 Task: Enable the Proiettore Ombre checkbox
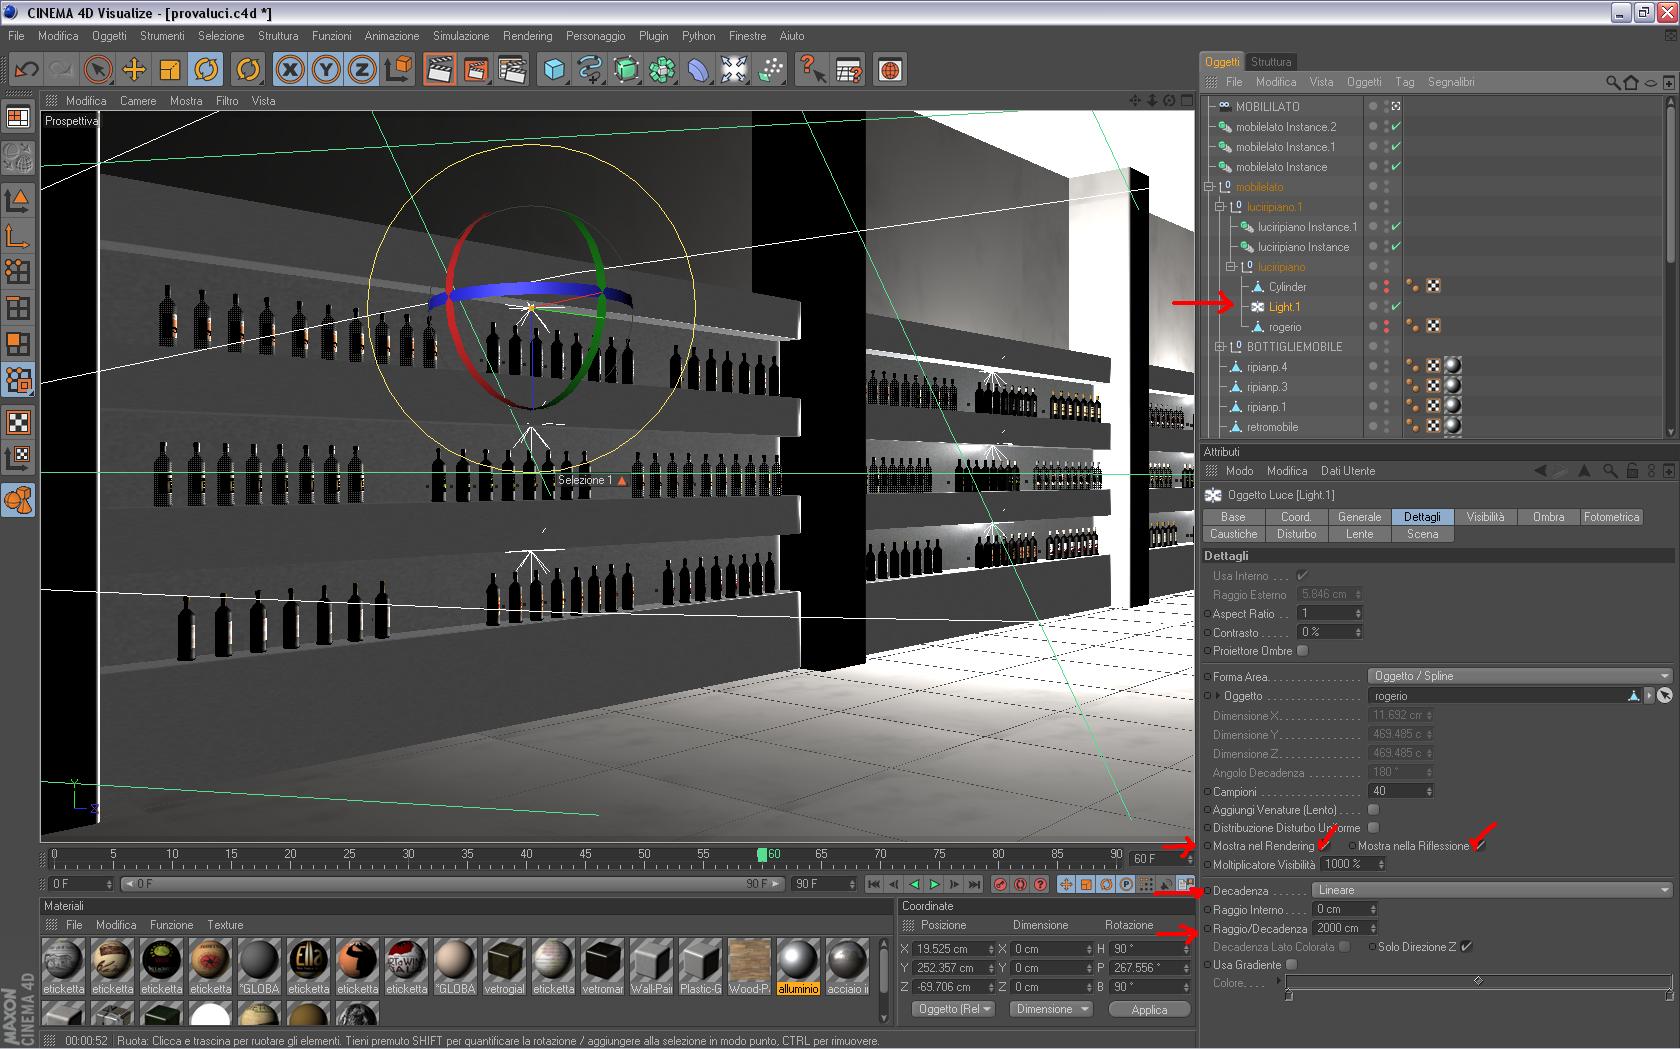pyautogui.click(x=1302, y=651)
